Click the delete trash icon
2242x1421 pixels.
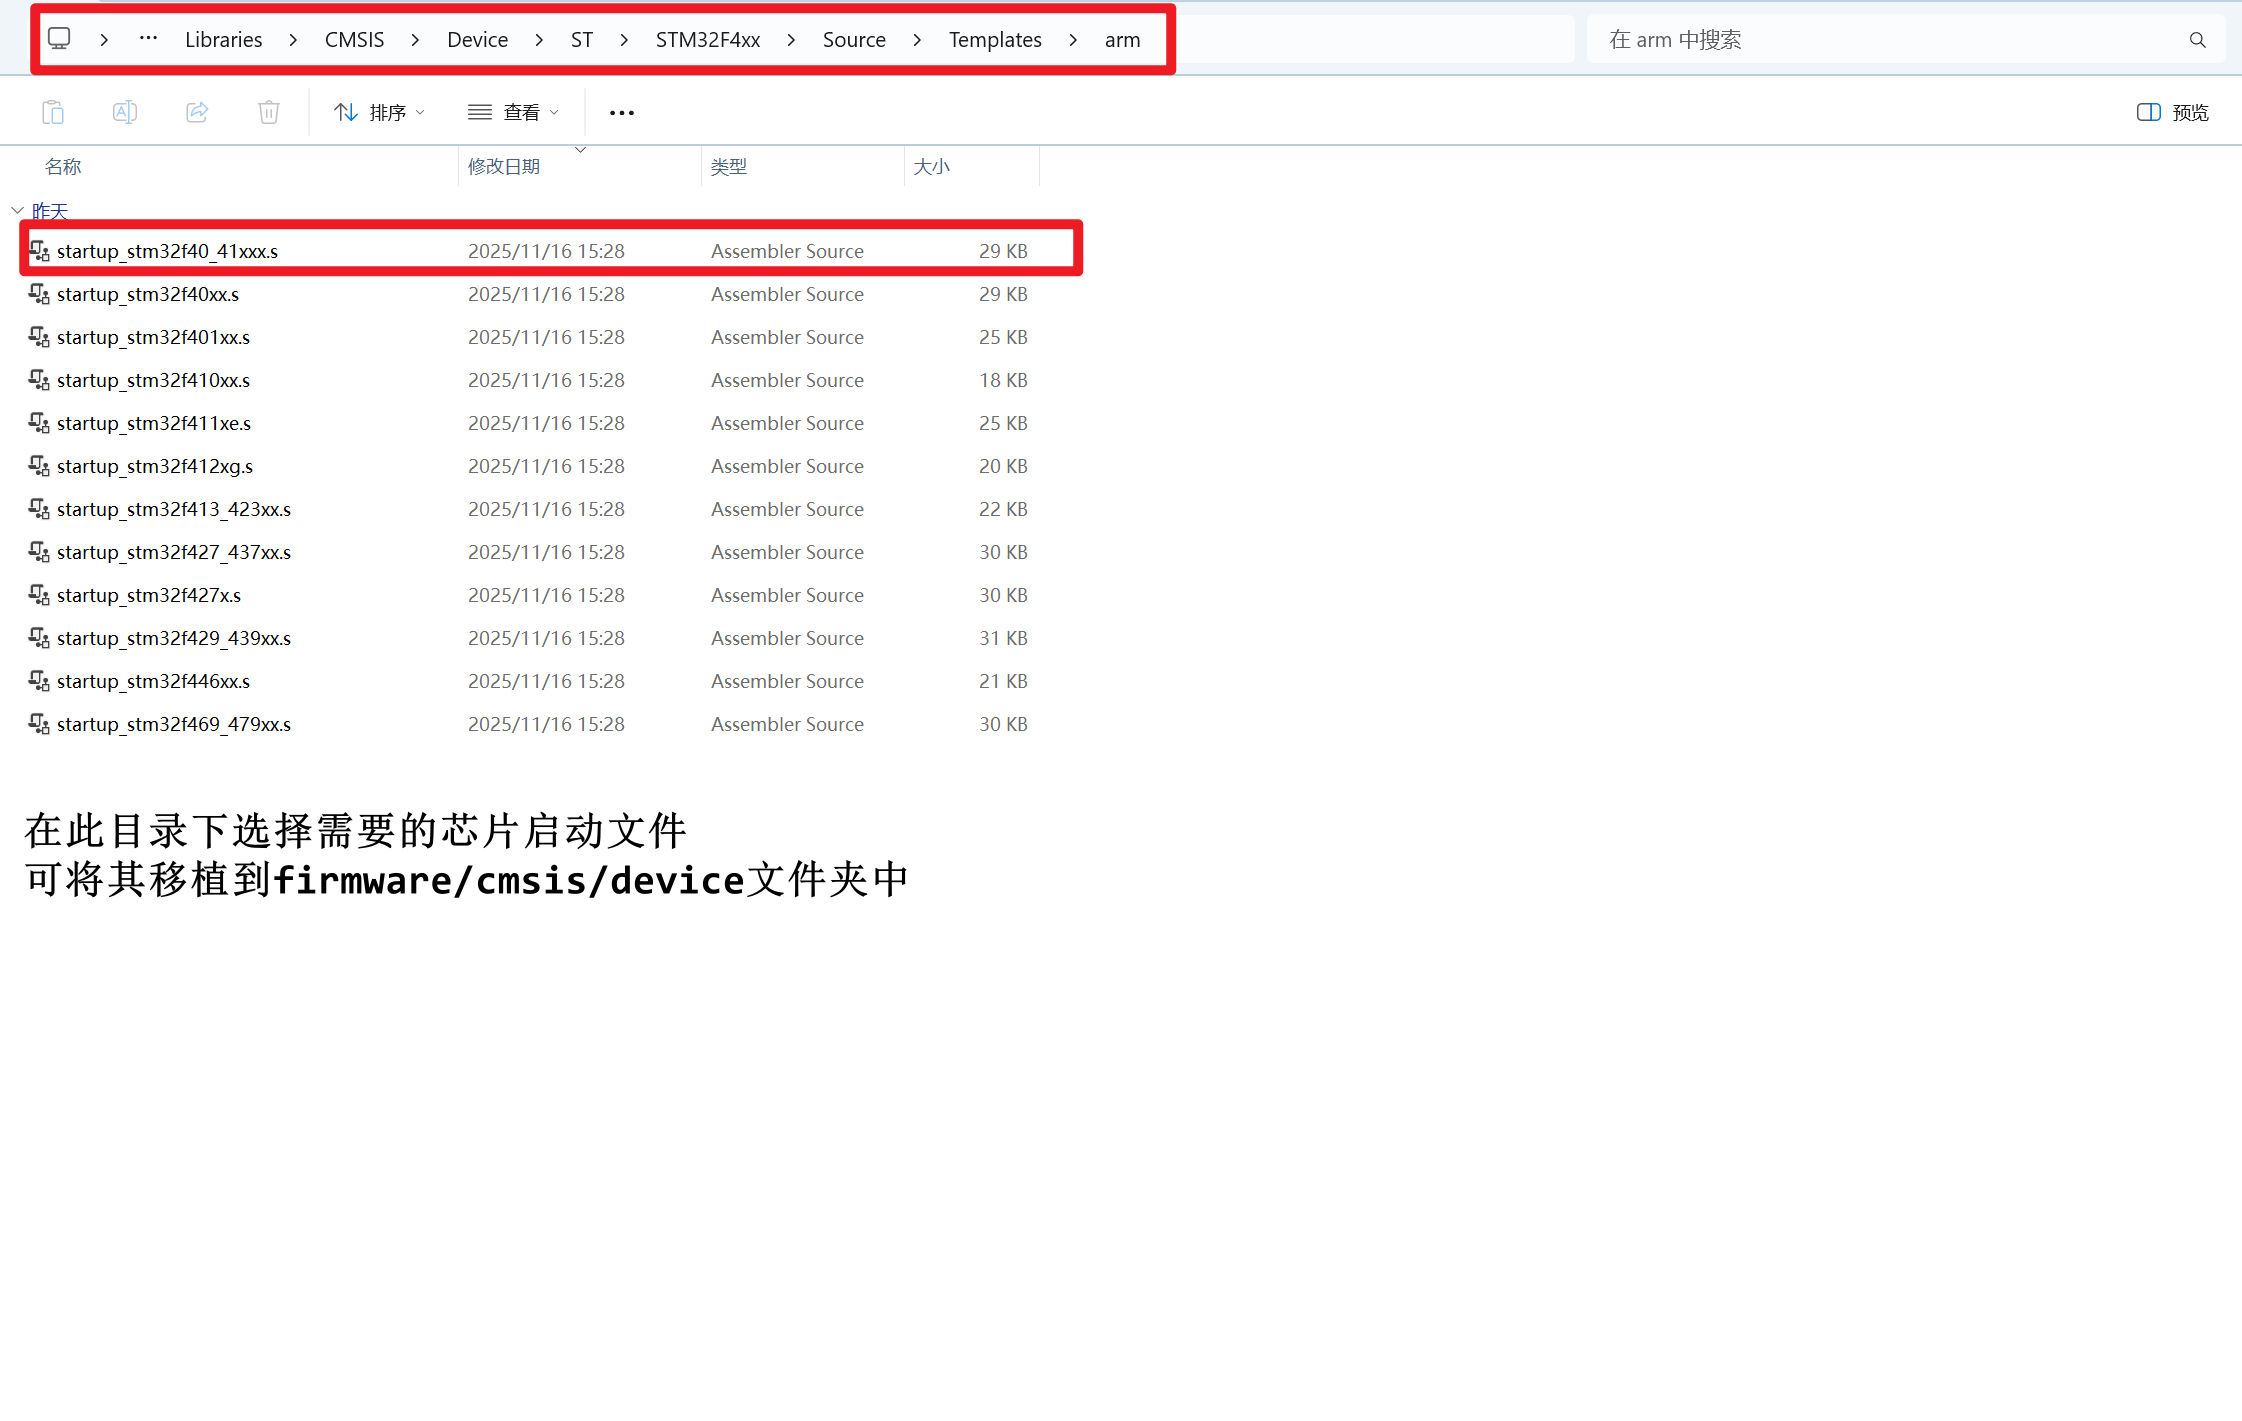coord(269,112)
